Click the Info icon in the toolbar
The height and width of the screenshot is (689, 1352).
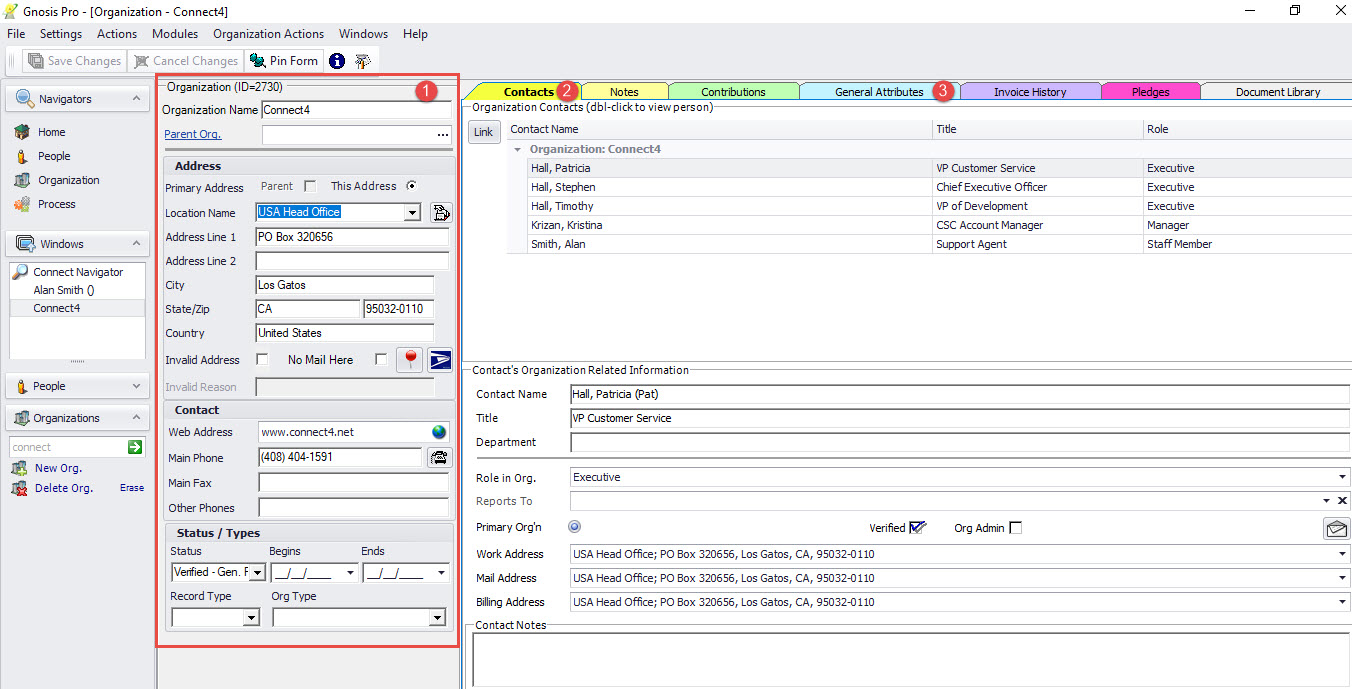coord(337,61)
